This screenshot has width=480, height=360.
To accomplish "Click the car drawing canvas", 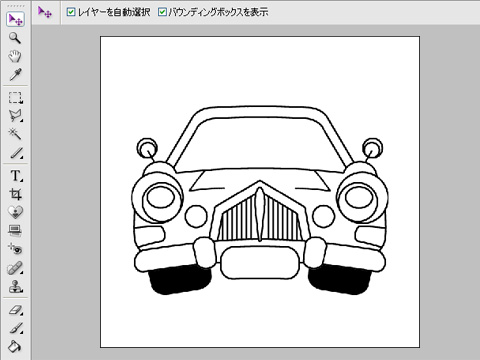I will coord(260,192).
